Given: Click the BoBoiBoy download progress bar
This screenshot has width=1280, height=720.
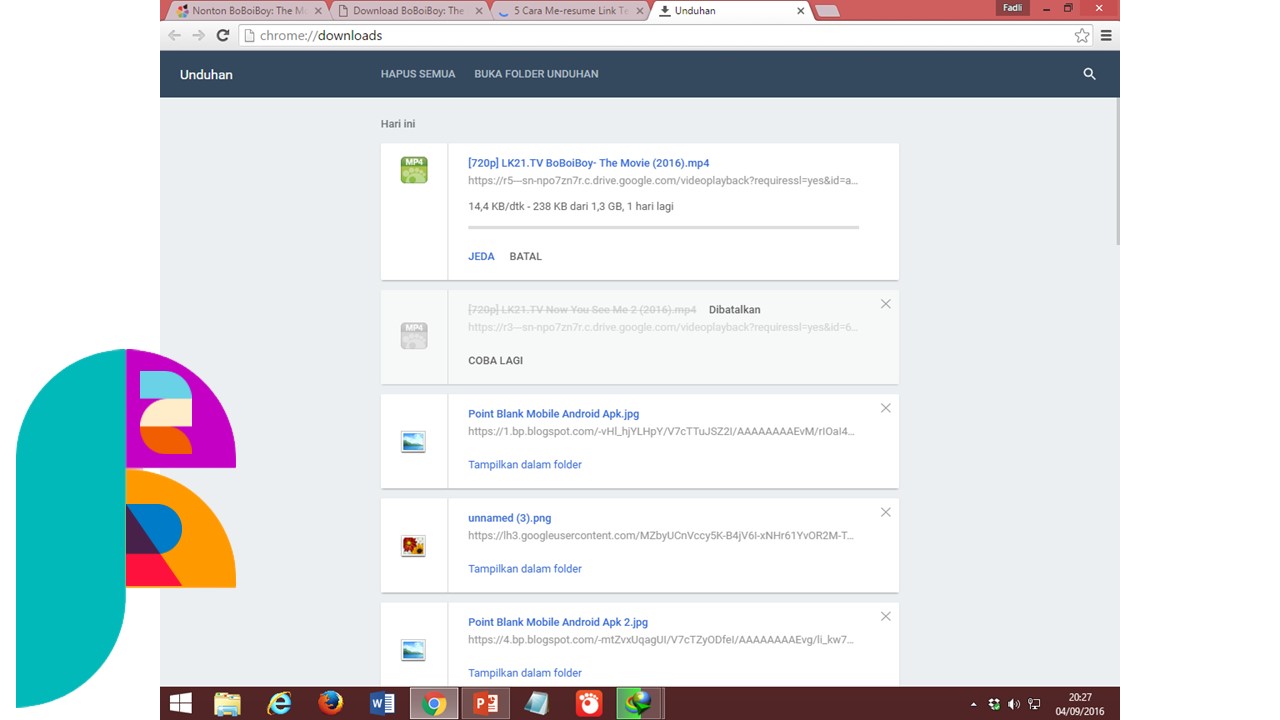Looking at the screenshot, I should (663, 228).
